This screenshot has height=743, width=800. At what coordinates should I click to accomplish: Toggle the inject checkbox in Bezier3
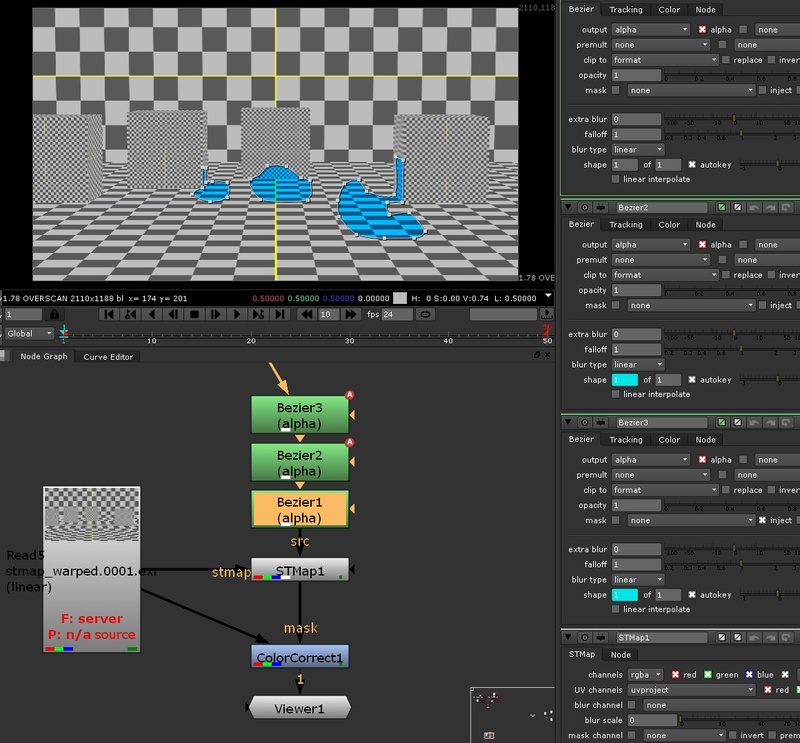click(x=763, y=520)
